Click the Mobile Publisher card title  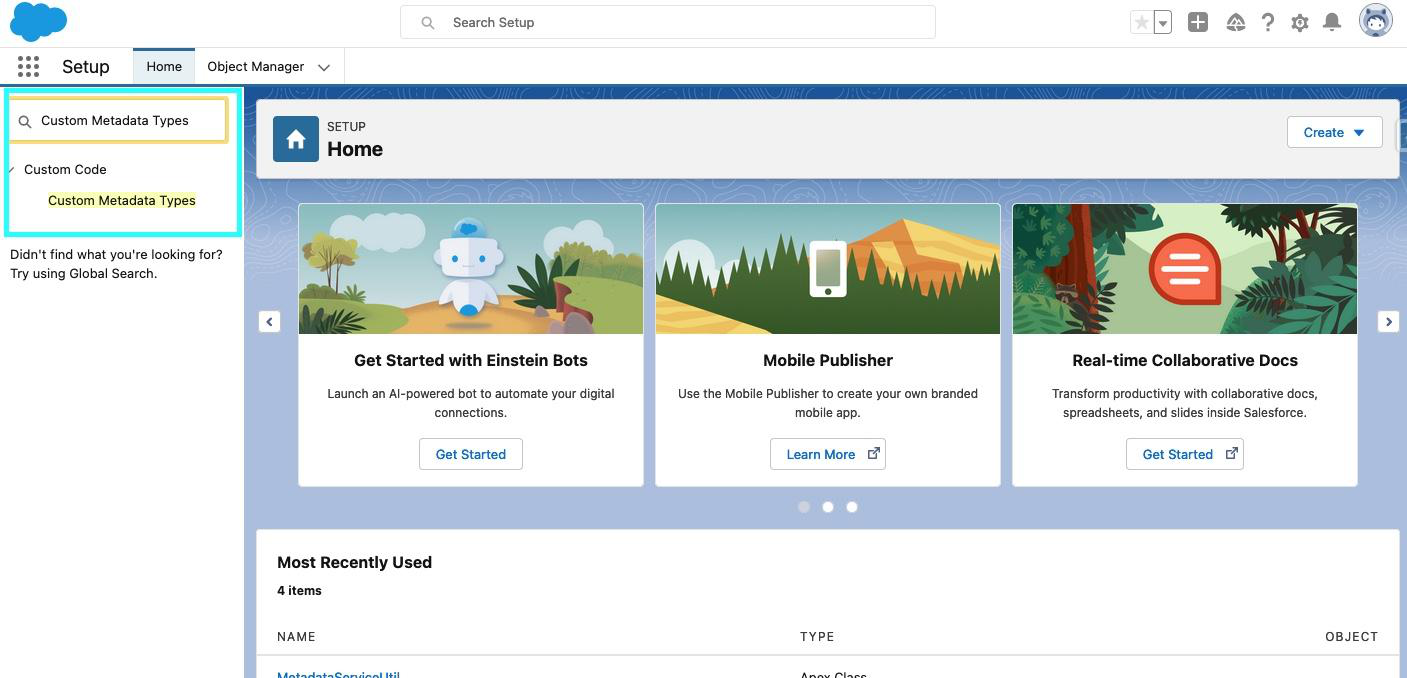coord(828,360)
